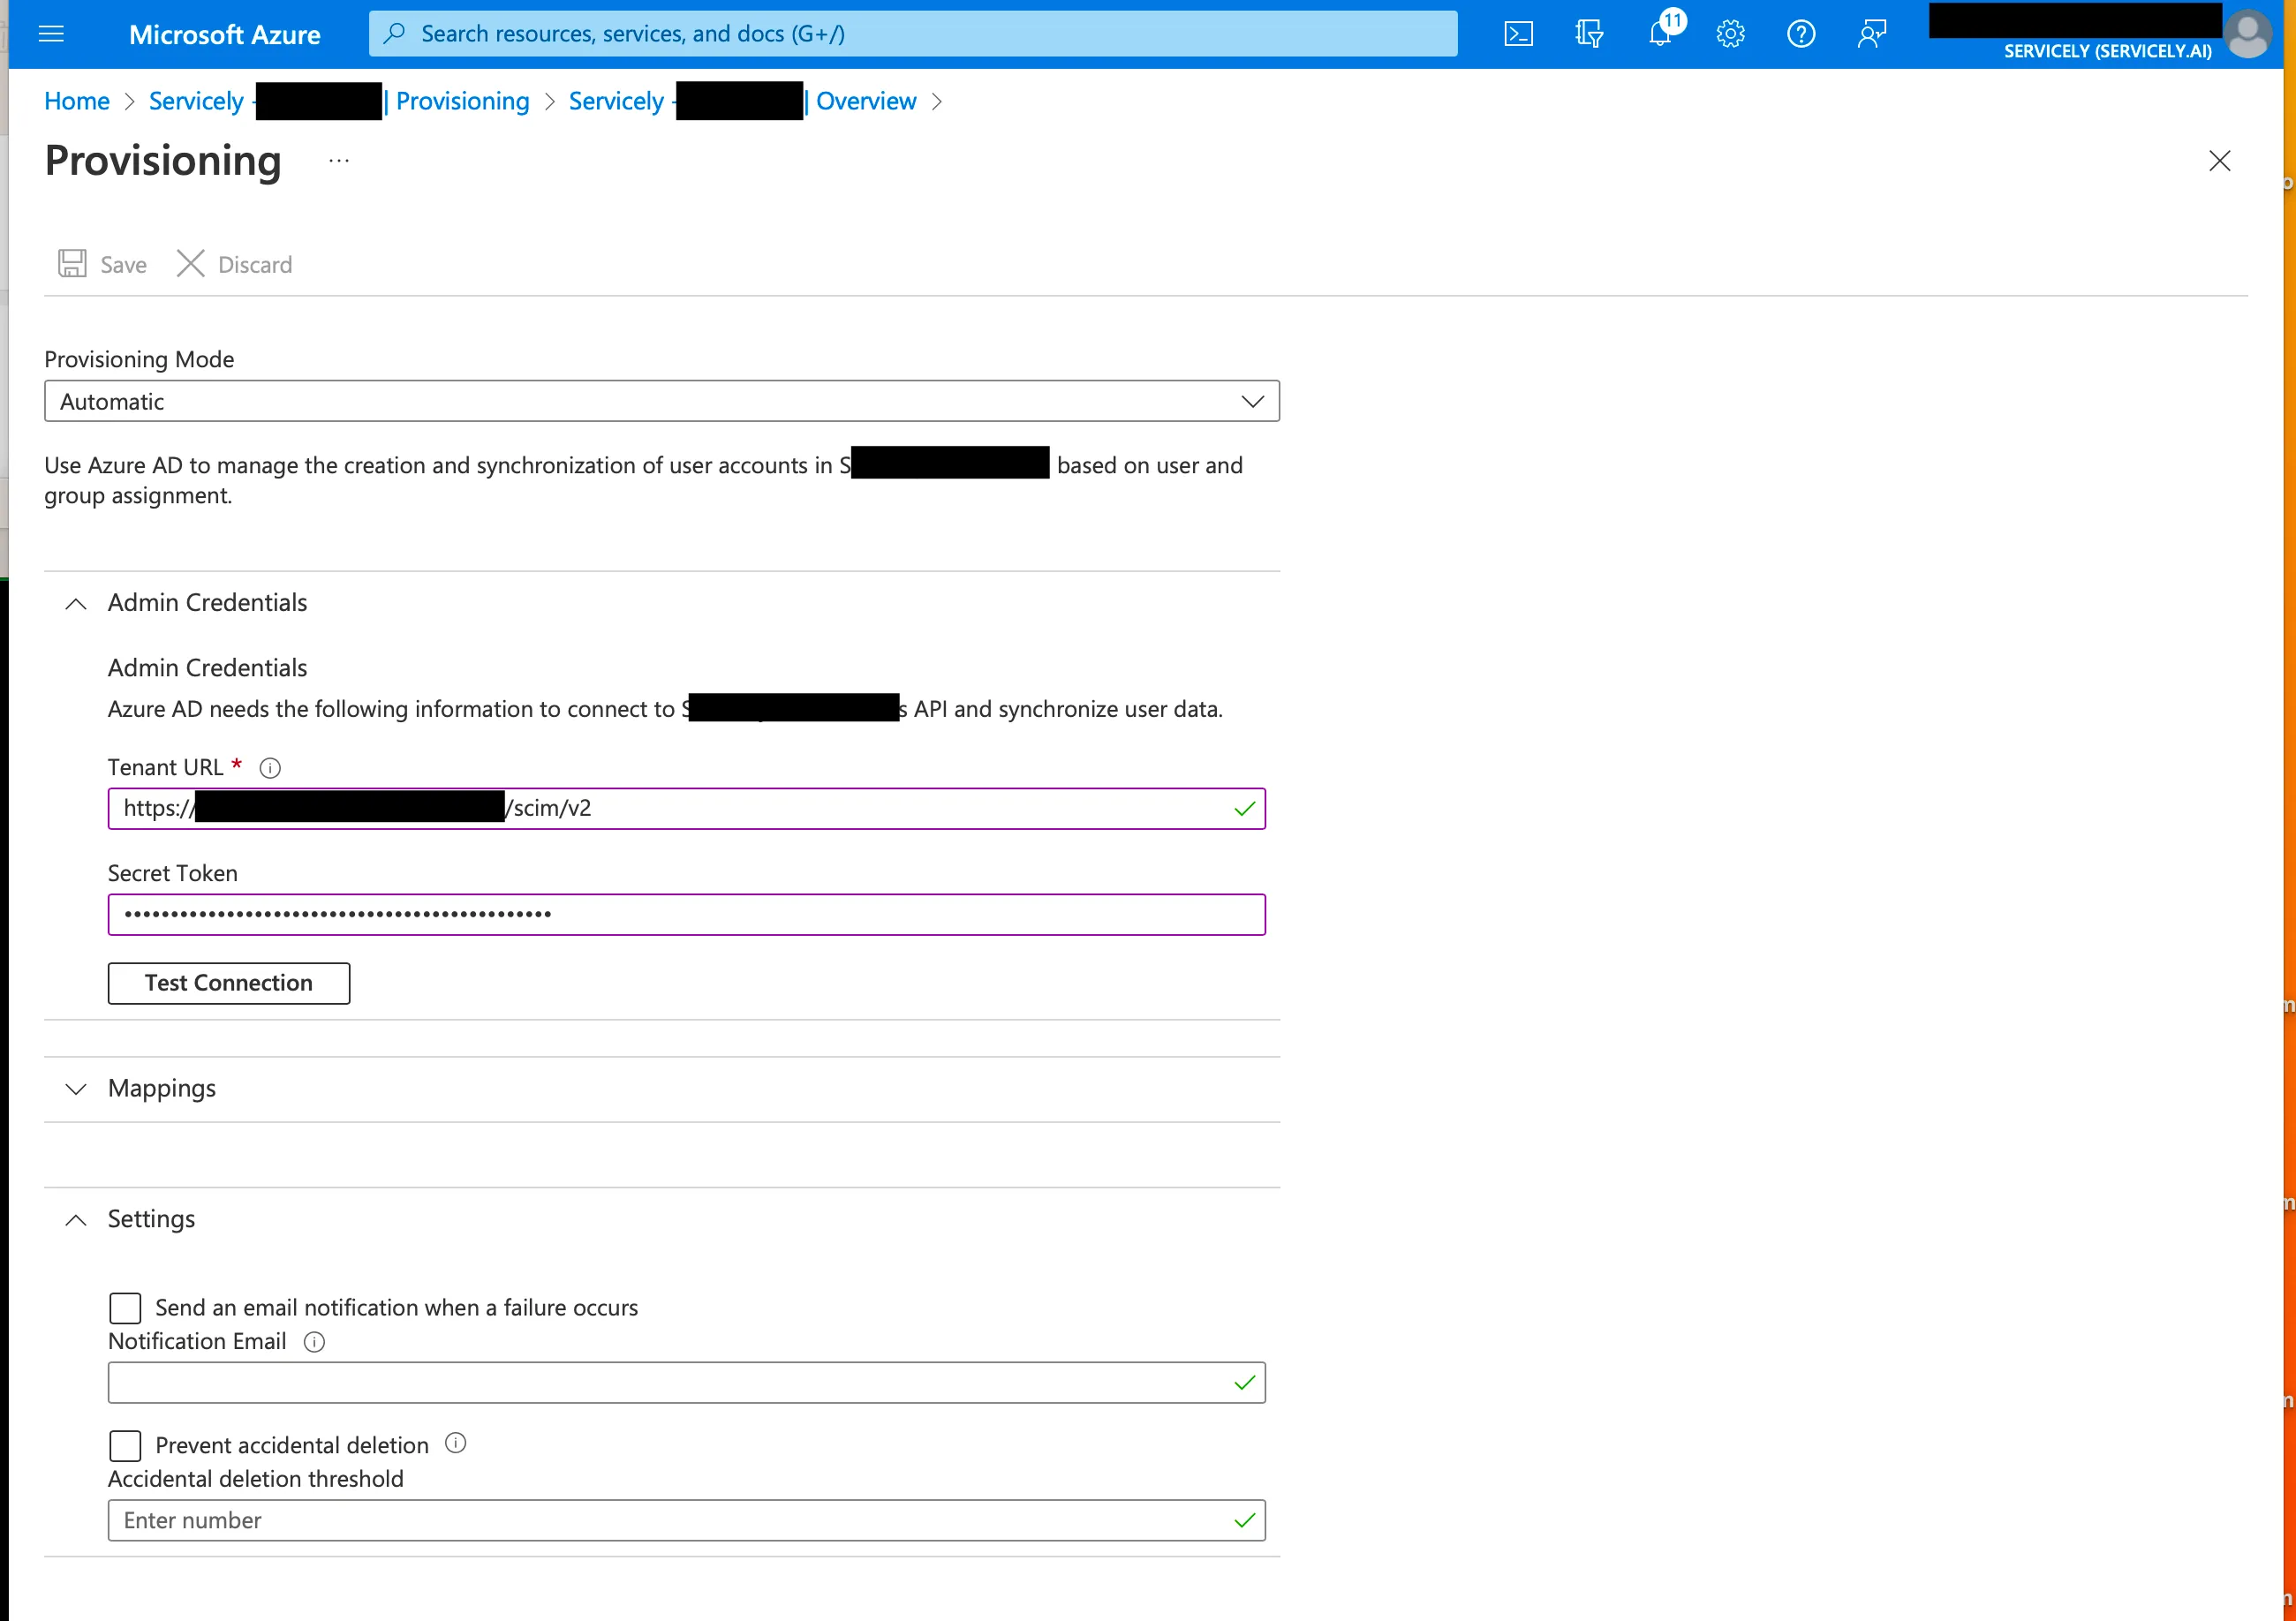
Task: Show Tenant URL info tooltip icon
Action: [270, 768]
